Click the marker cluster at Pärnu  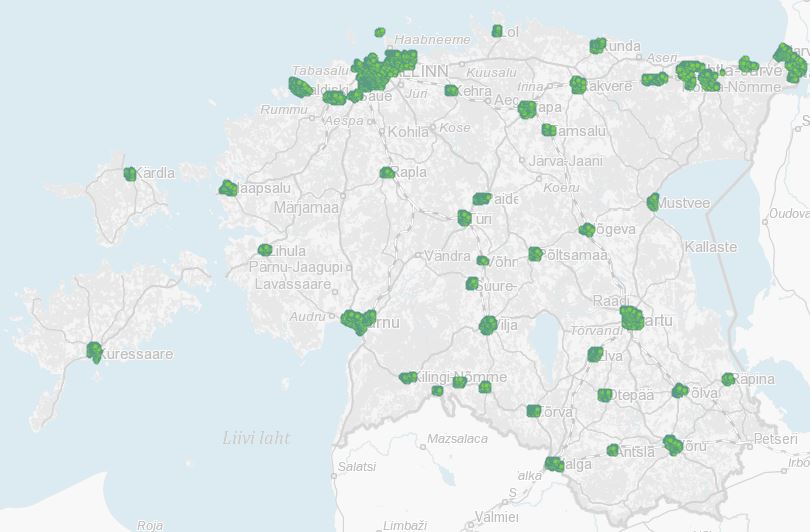(x=356, y=321)
